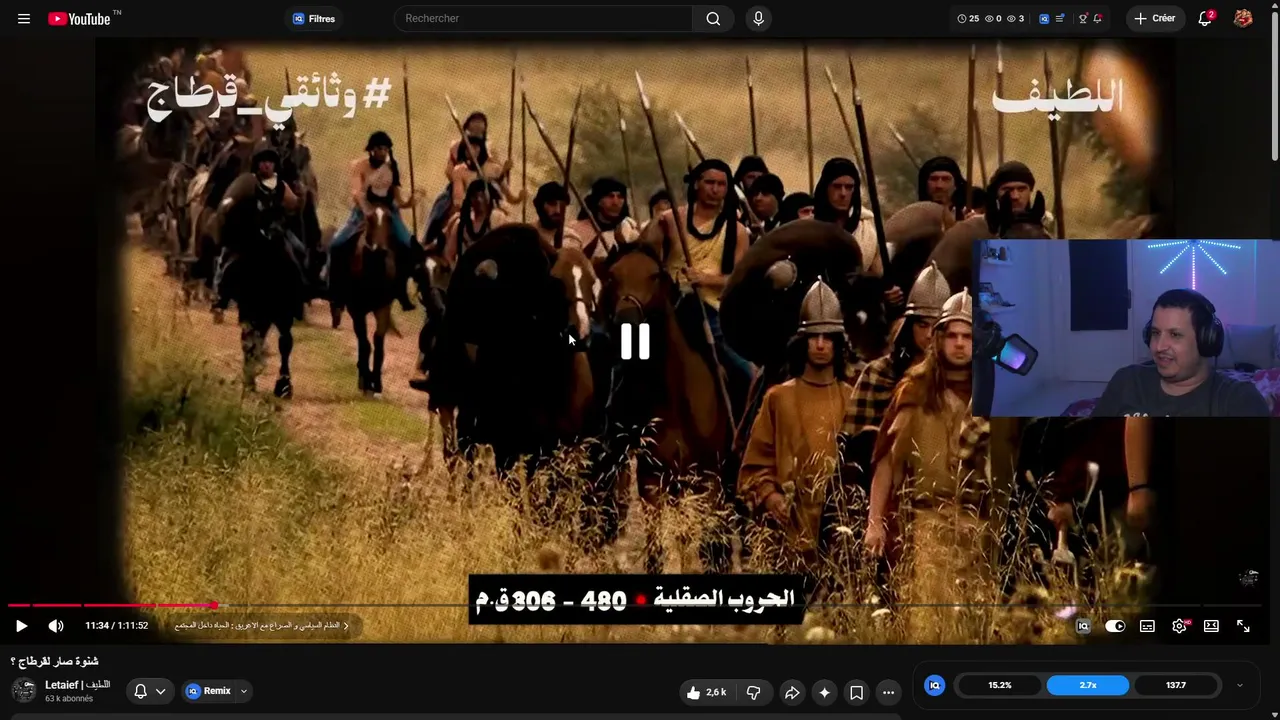Viewport: 1280px width, 720px height.
Task: Start voice search with the microphone
Action: (758, 19)
